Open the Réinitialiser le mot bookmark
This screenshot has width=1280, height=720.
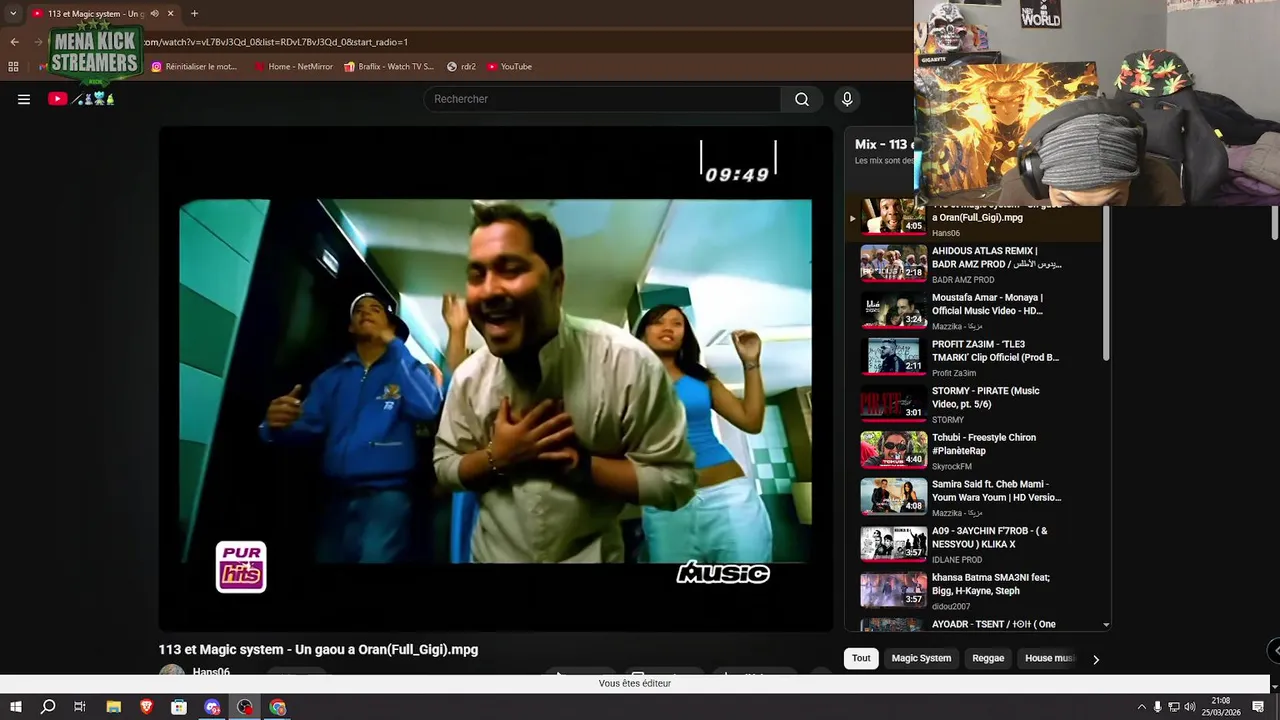(x=194, y=67)
